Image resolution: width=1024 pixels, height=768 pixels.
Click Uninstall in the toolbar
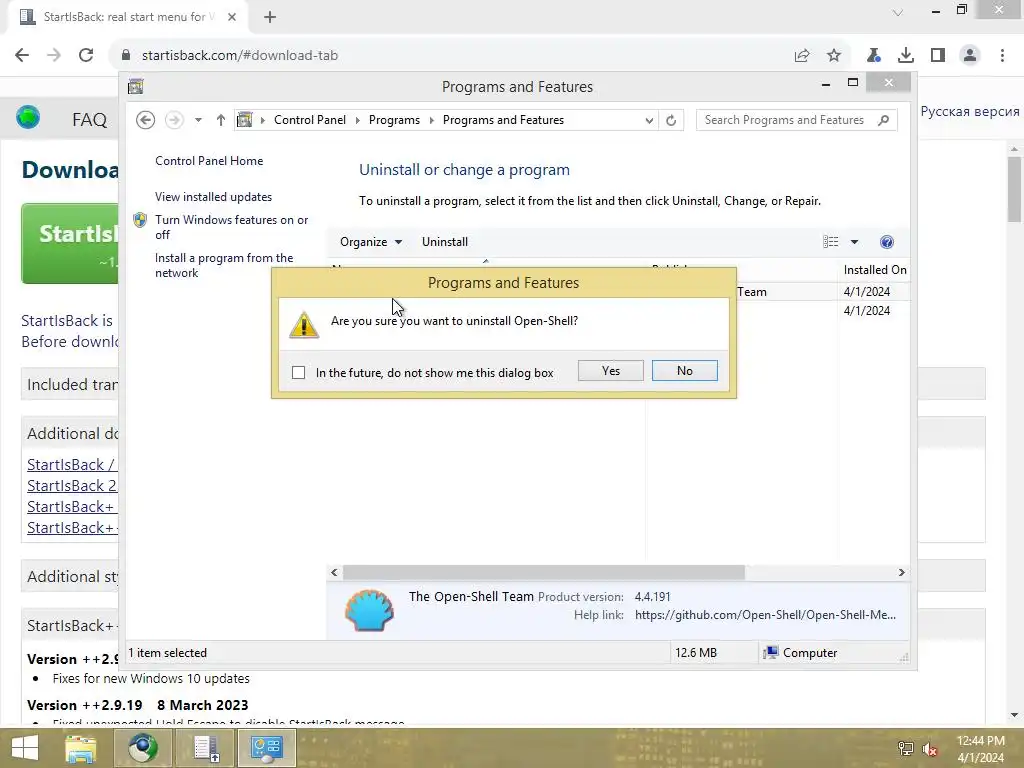445,242
